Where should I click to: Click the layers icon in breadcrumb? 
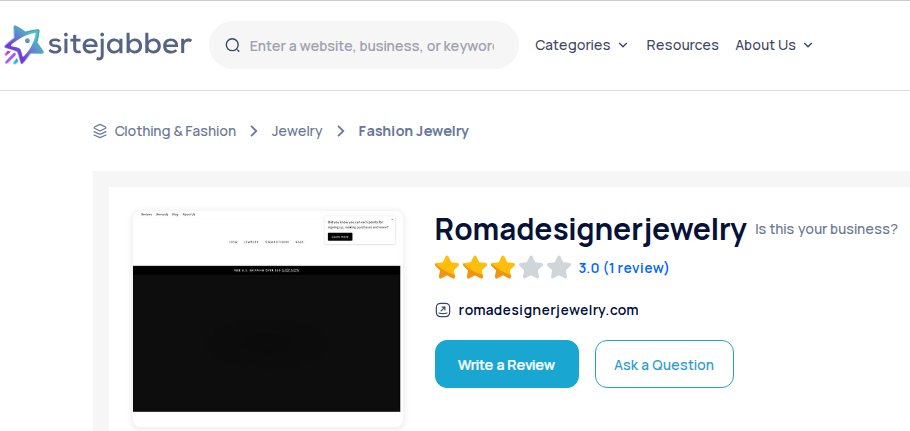[100, 131]
